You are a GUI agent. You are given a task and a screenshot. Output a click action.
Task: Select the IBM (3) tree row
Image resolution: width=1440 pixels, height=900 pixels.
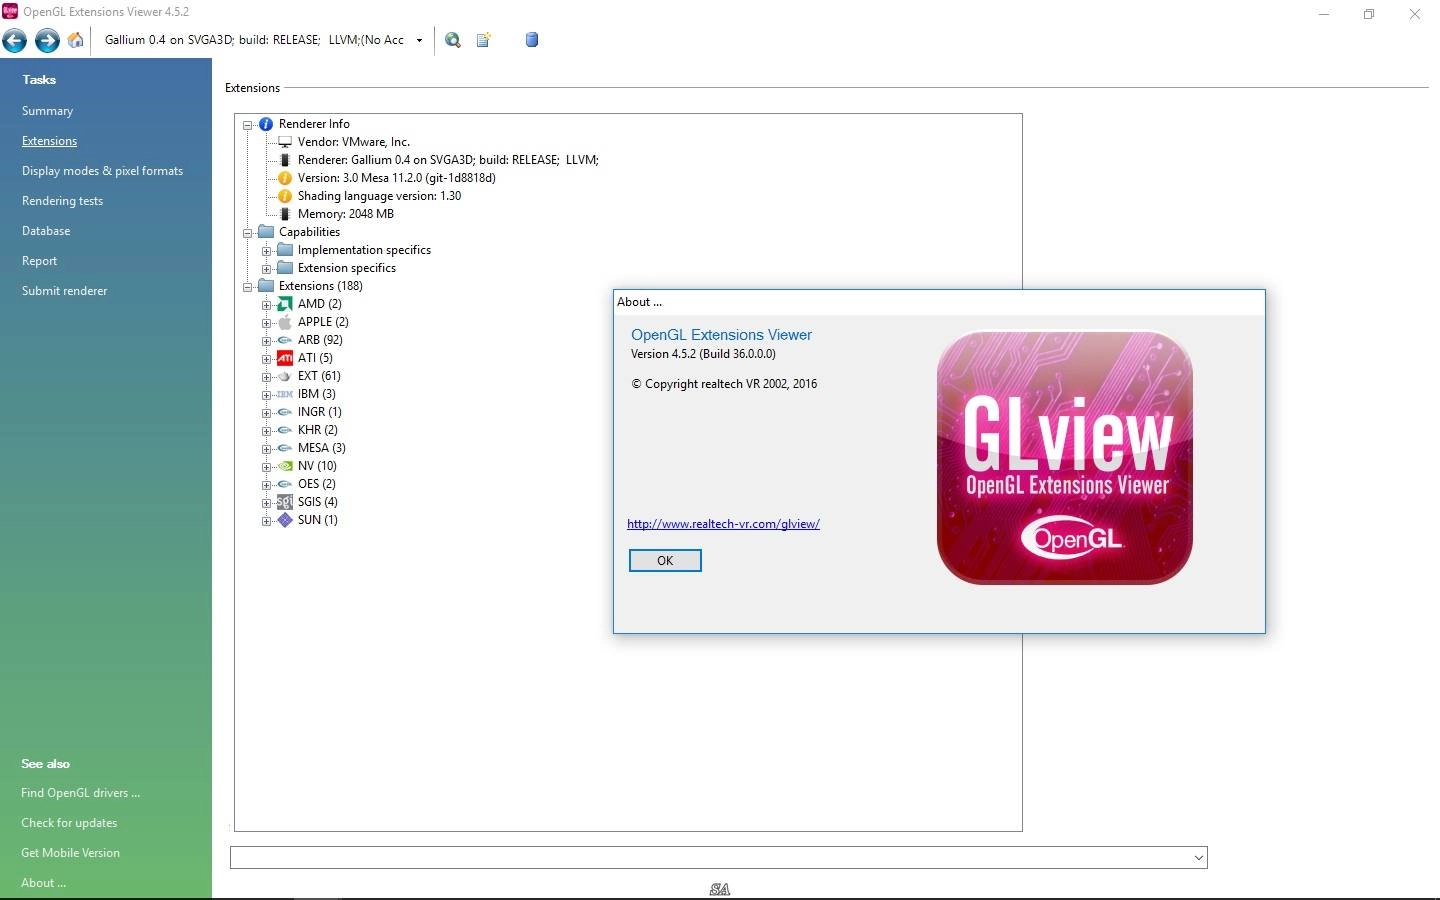(x=316, y=394)
